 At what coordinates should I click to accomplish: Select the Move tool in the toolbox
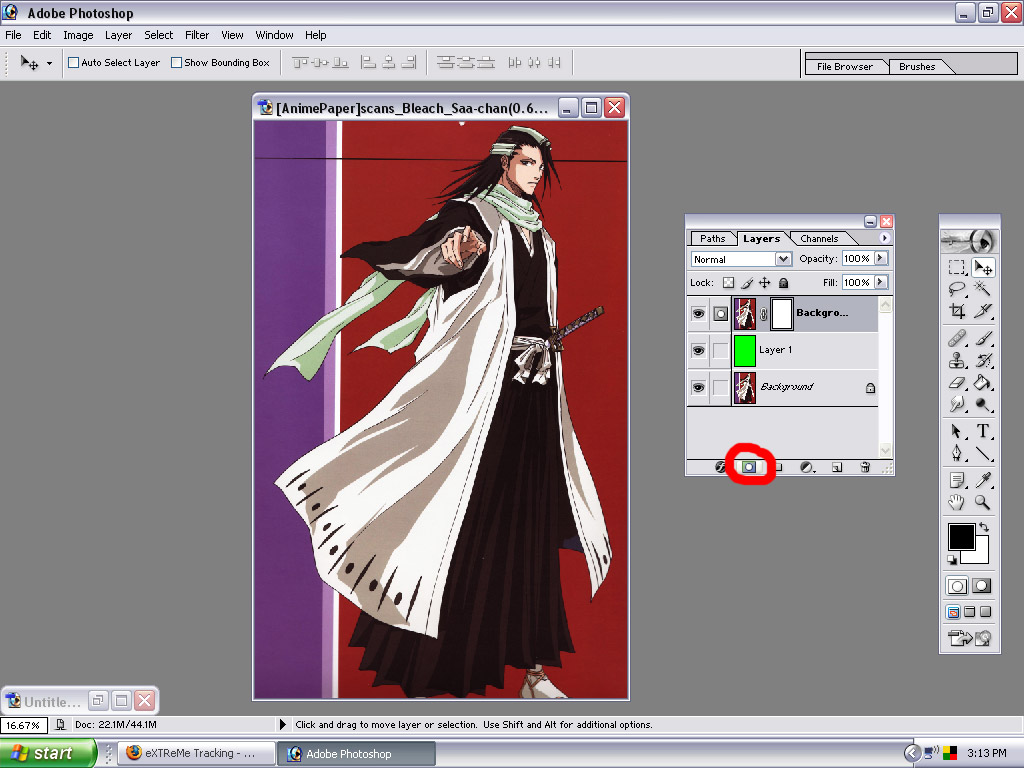pyautogui.click(x=982, y=267)
